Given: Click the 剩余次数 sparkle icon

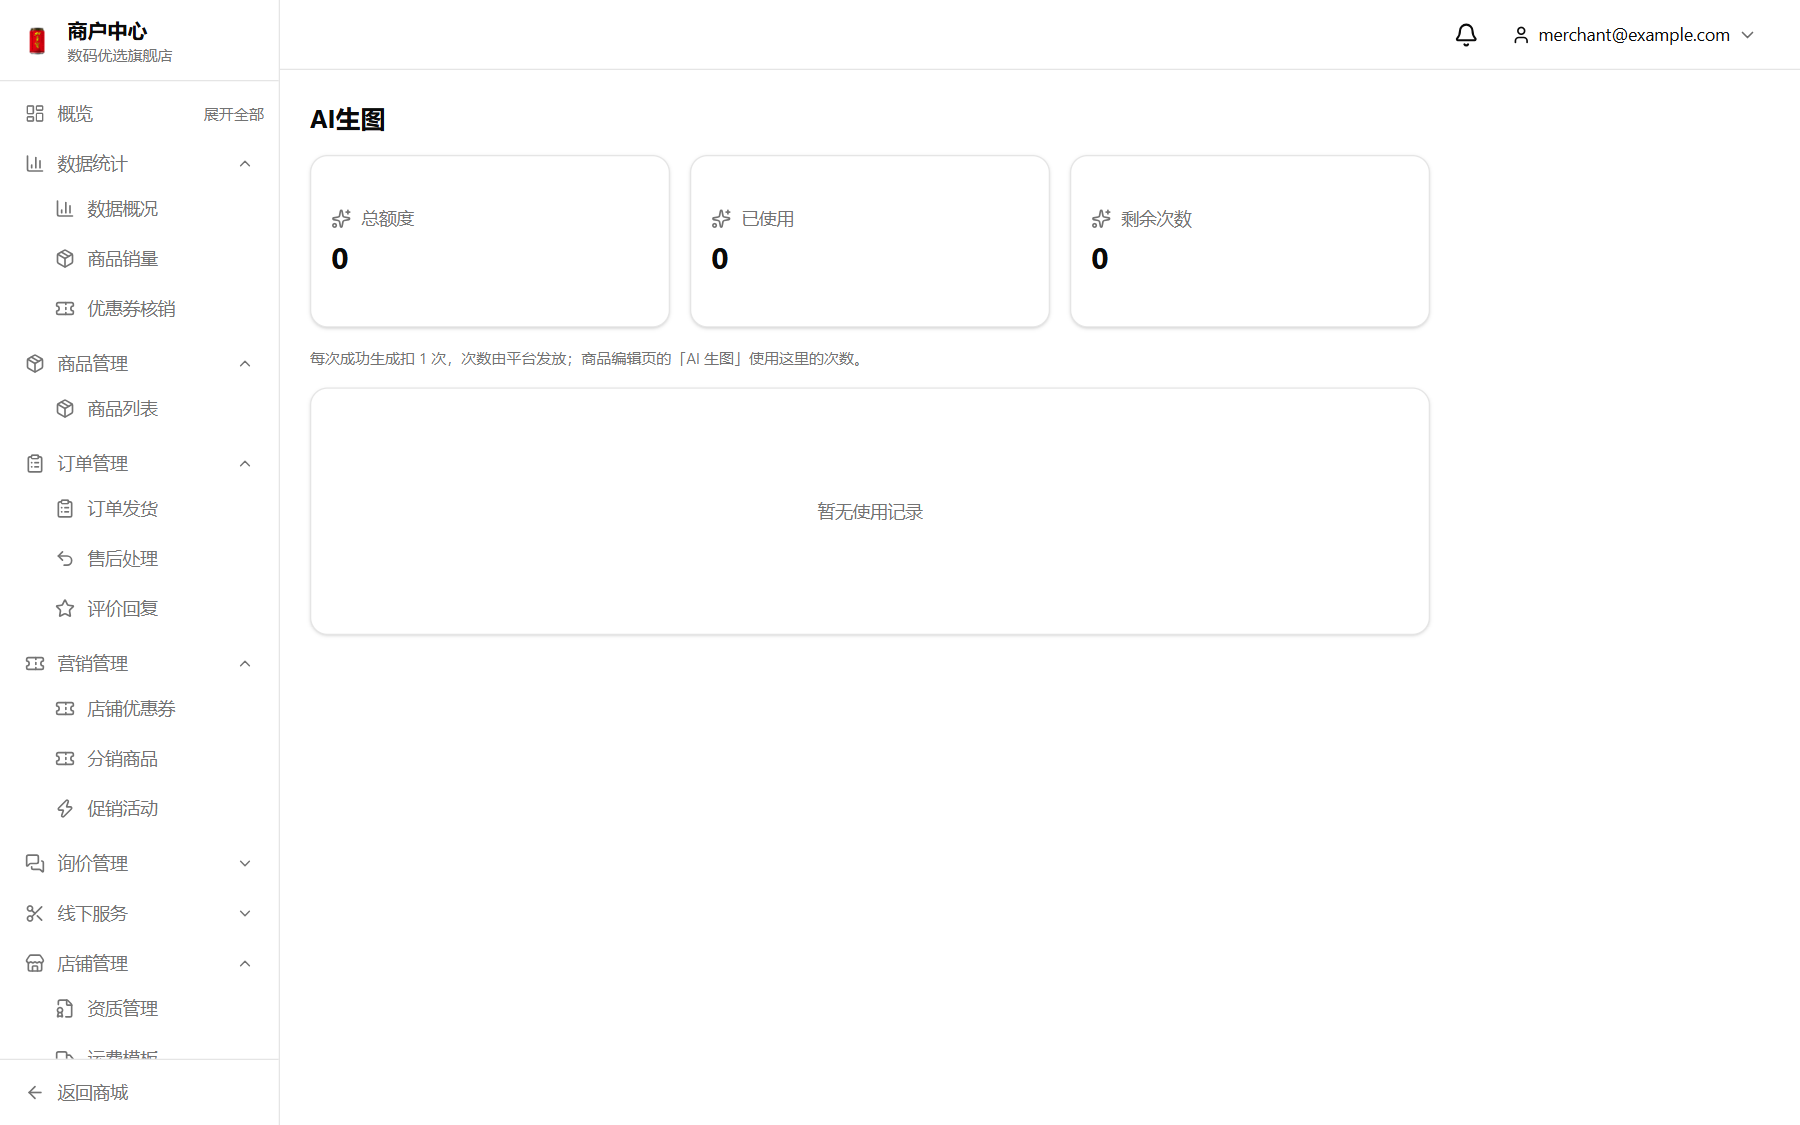Looking at the screenshot, I should 1101,219.
